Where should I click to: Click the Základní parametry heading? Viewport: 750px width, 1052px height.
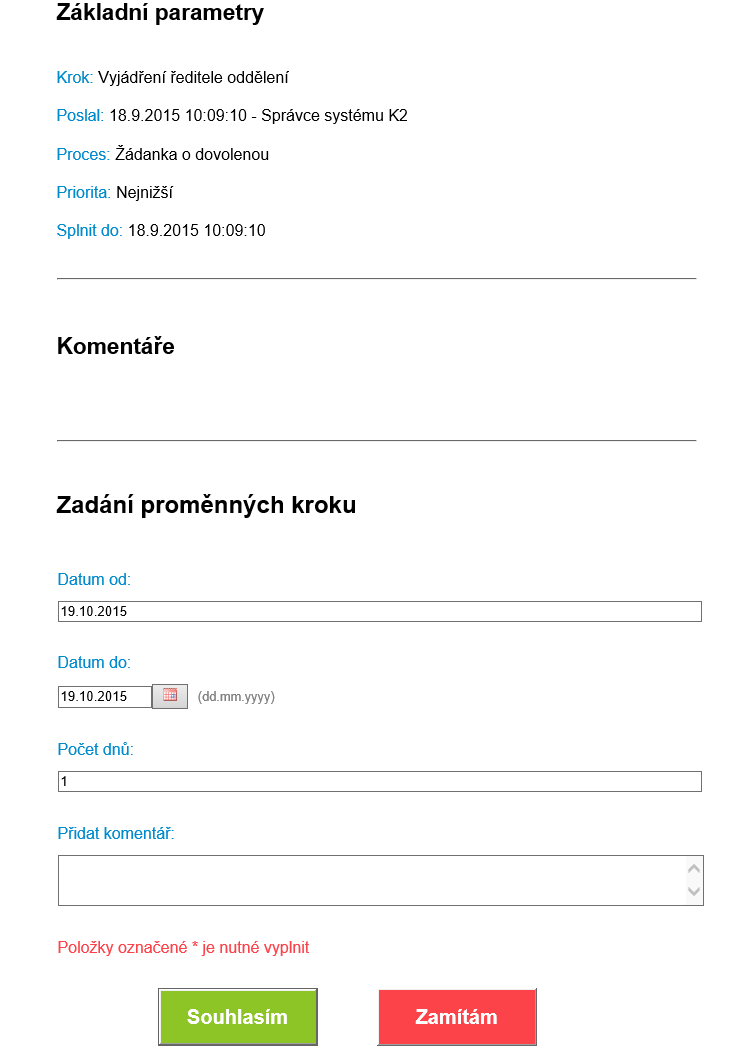(160, 13)
